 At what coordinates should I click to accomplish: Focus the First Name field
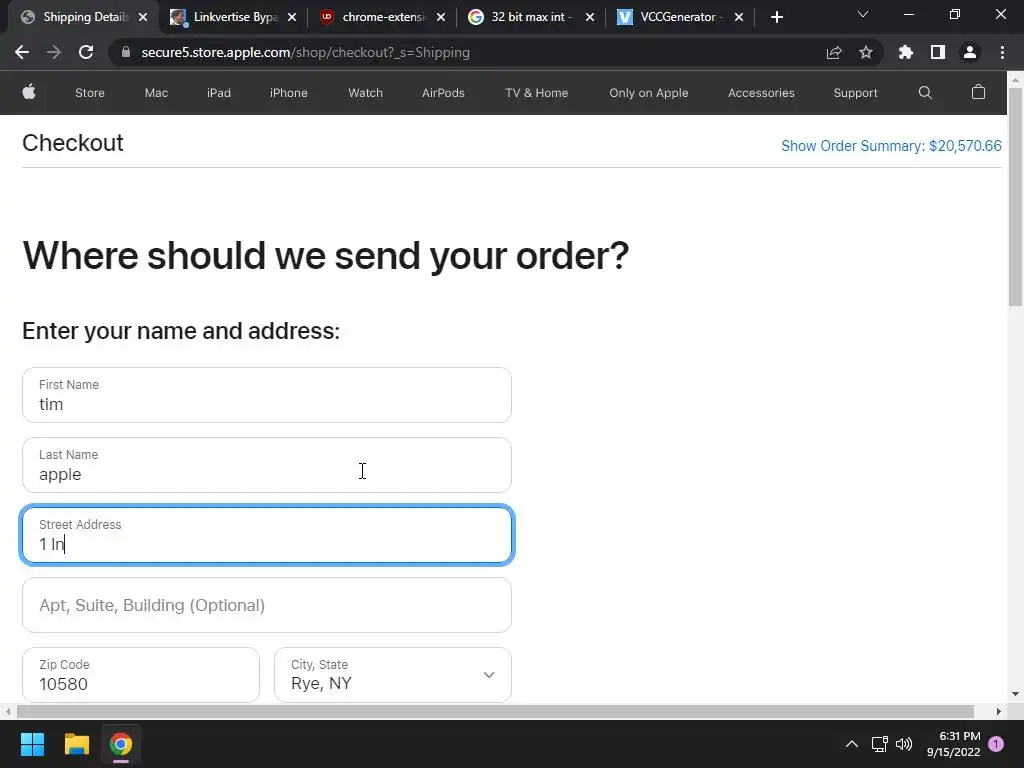266,395
